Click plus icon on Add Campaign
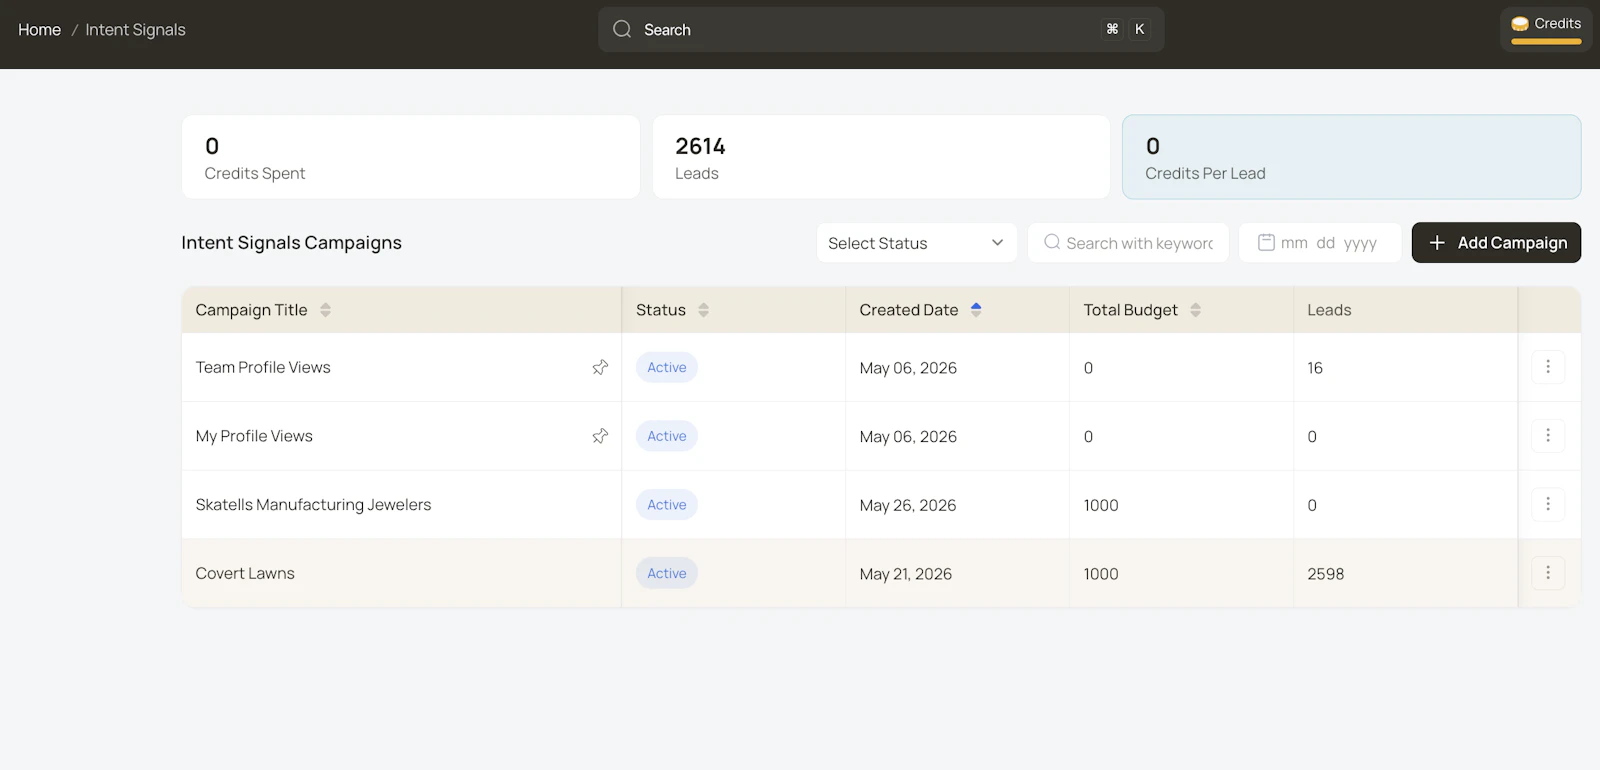This screenshot has width=1600, height=770. (1437, 243)
